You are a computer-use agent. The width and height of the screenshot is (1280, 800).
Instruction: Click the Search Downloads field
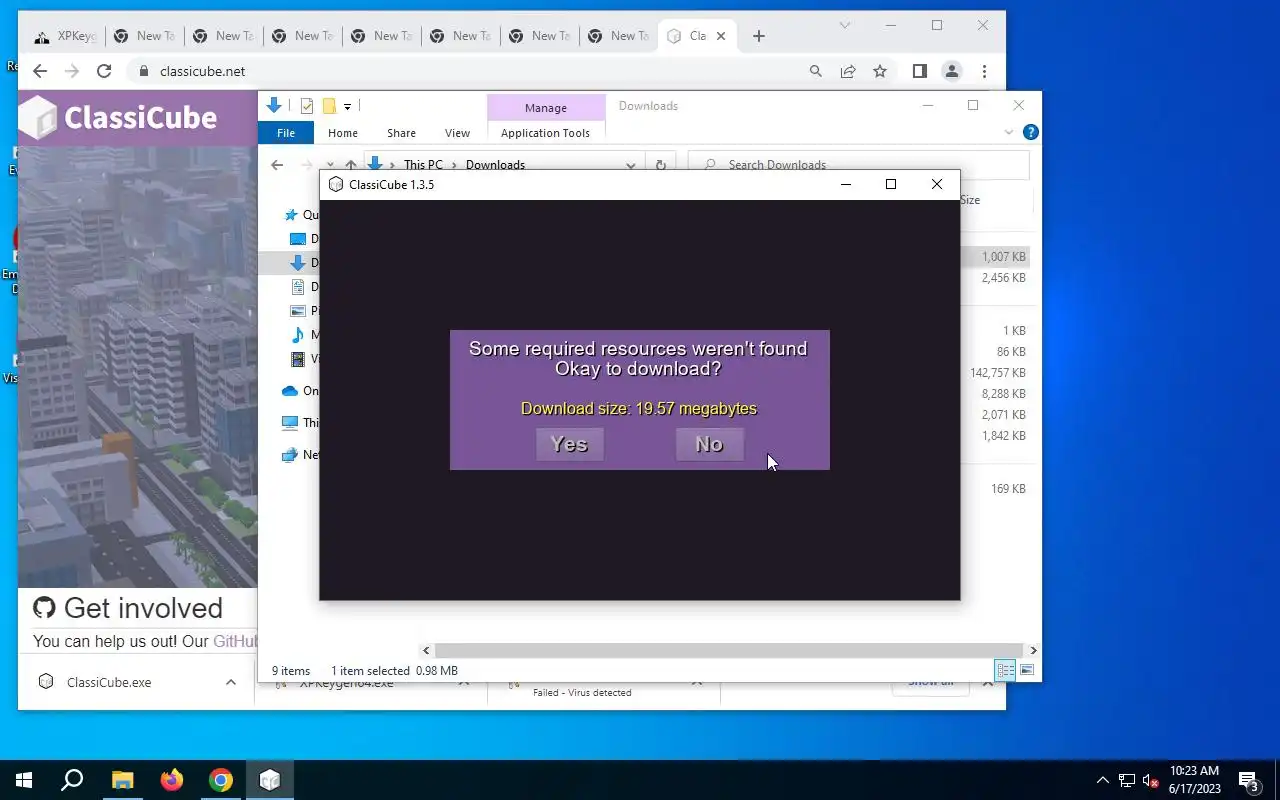(859, 164)
